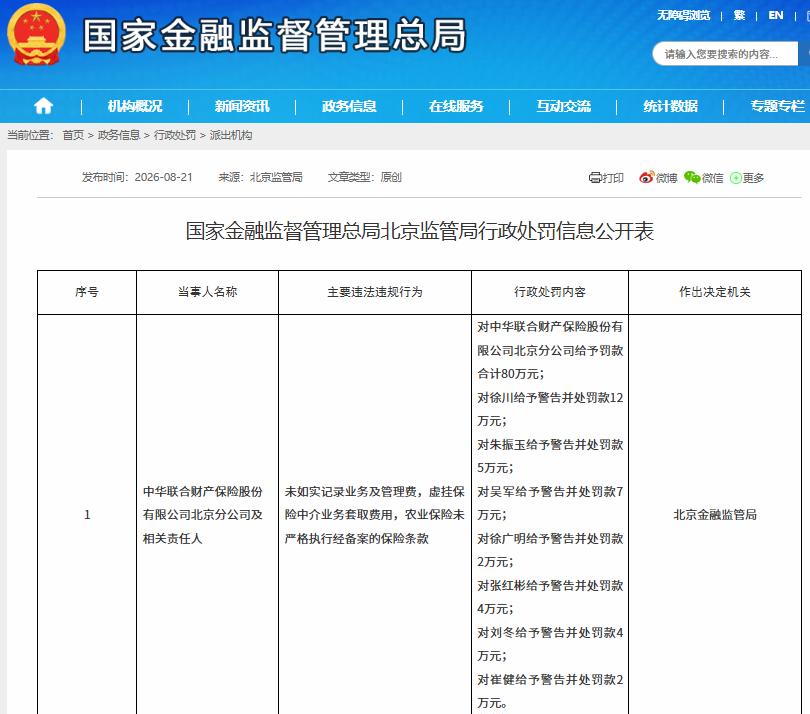This screenshot has width=810, height=714.
Task: Click the national emblem logo
Action: 36,35
